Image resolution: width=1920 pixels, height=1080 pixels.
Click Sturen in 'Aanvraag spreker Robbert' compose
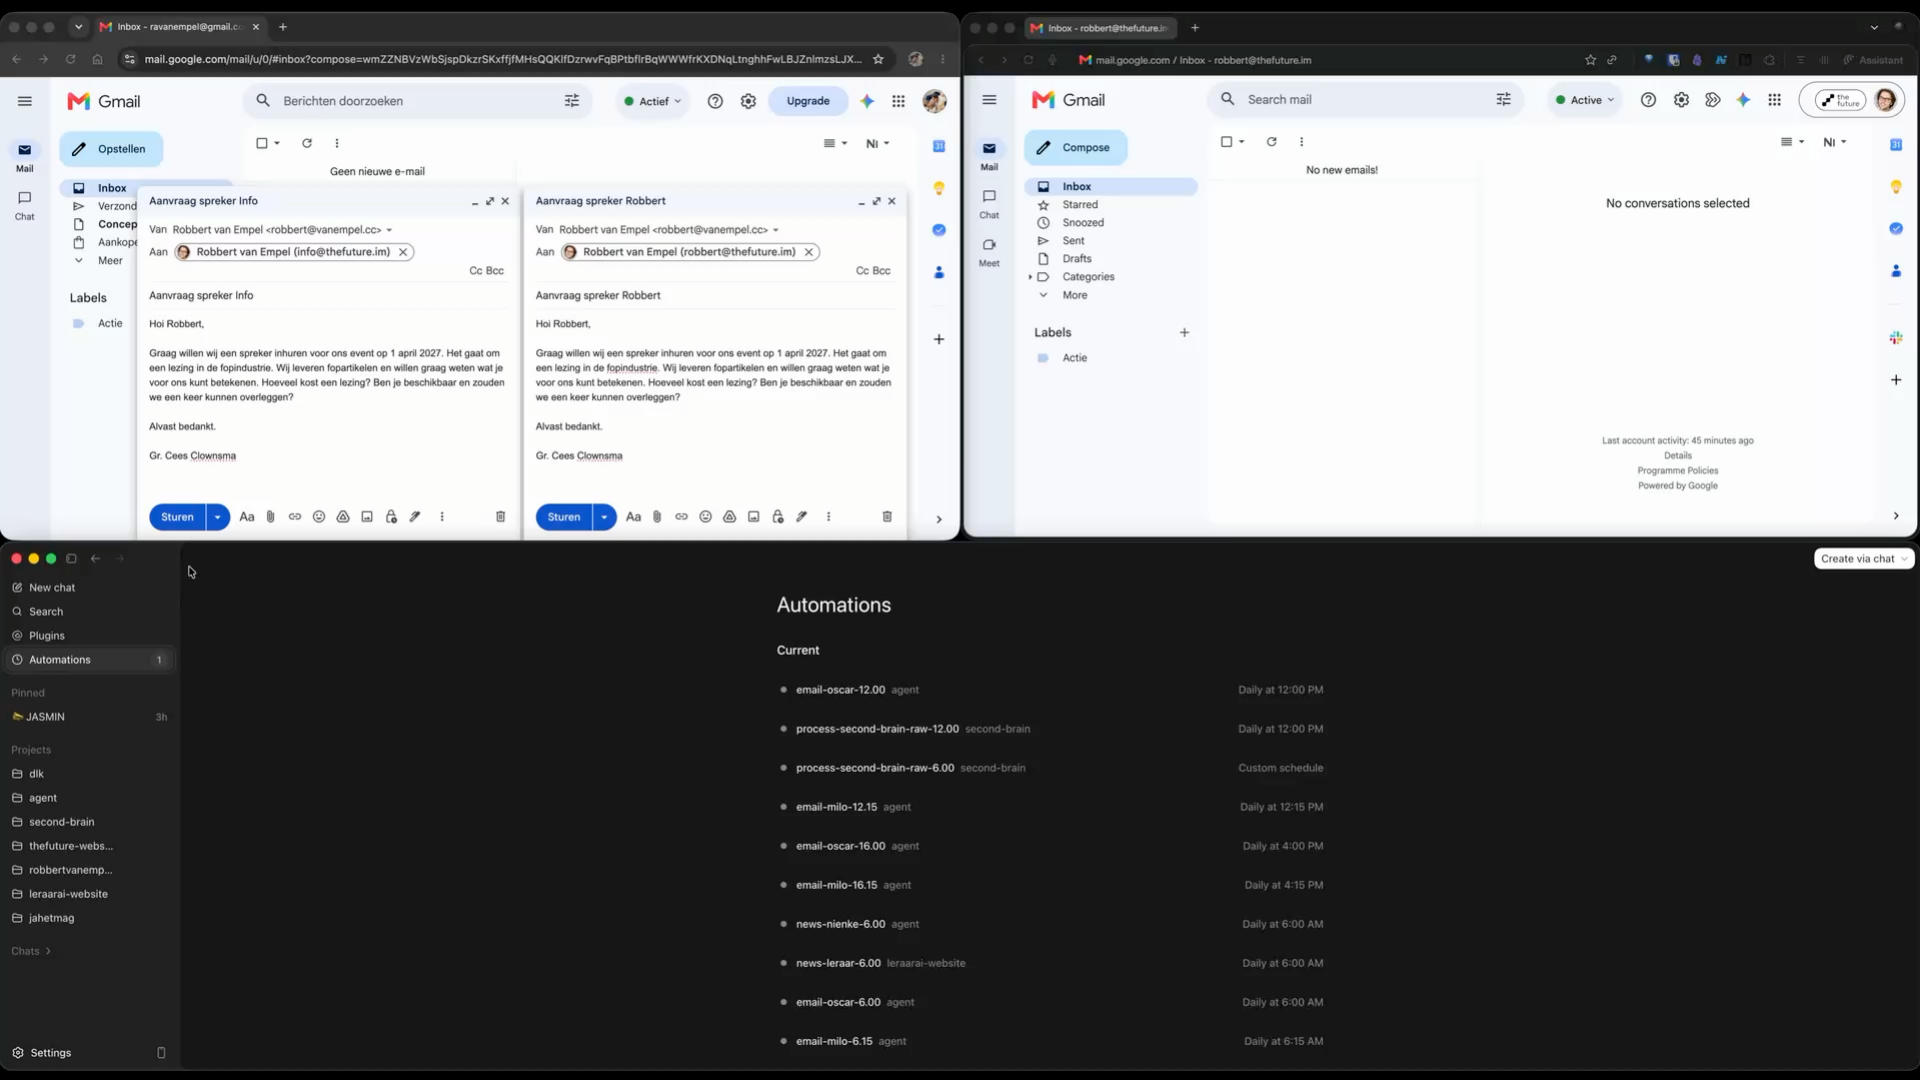coord(564,517)
